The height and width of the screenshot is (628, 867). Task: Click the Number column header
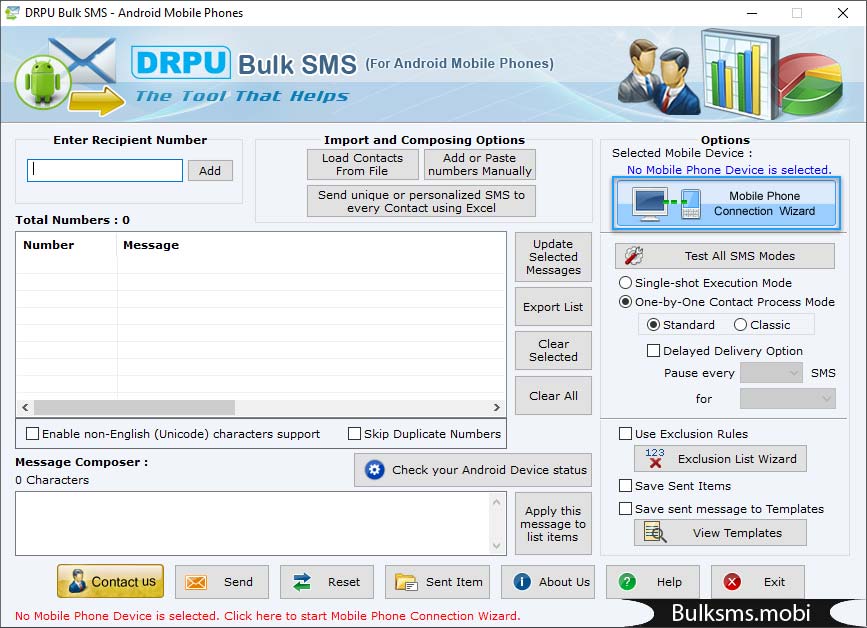(66, 245)
